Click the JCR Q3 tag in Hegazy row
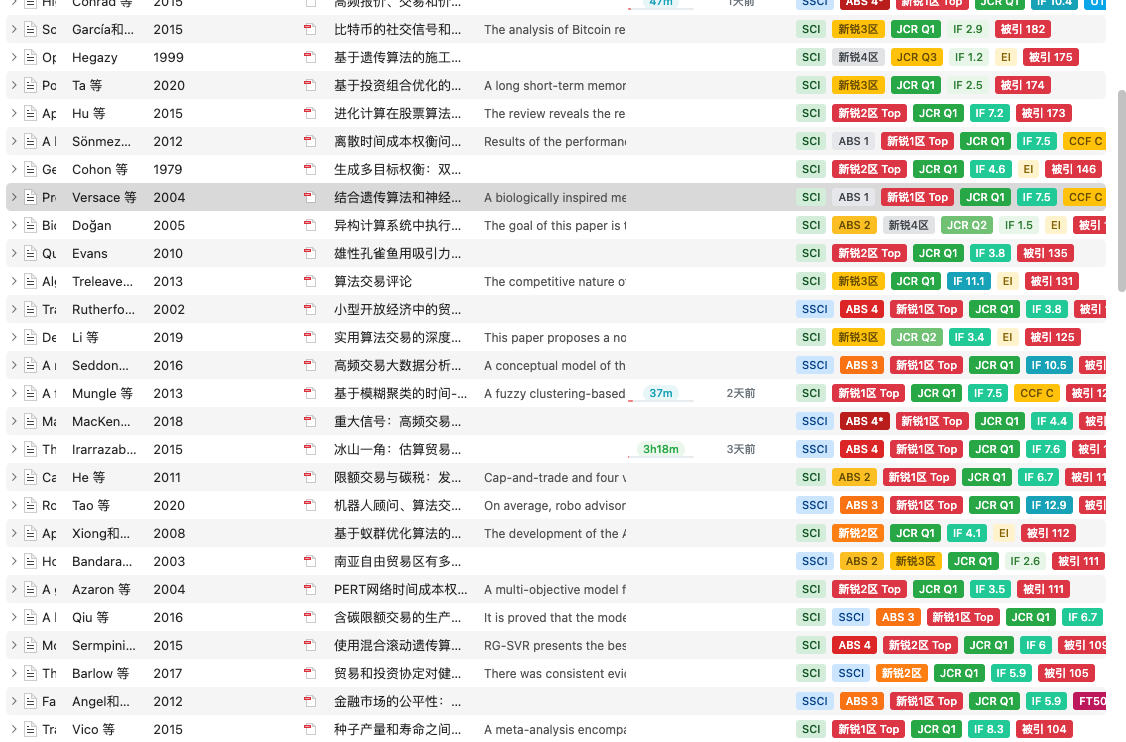Viewport: 1126px width, 742px height. 917,57
